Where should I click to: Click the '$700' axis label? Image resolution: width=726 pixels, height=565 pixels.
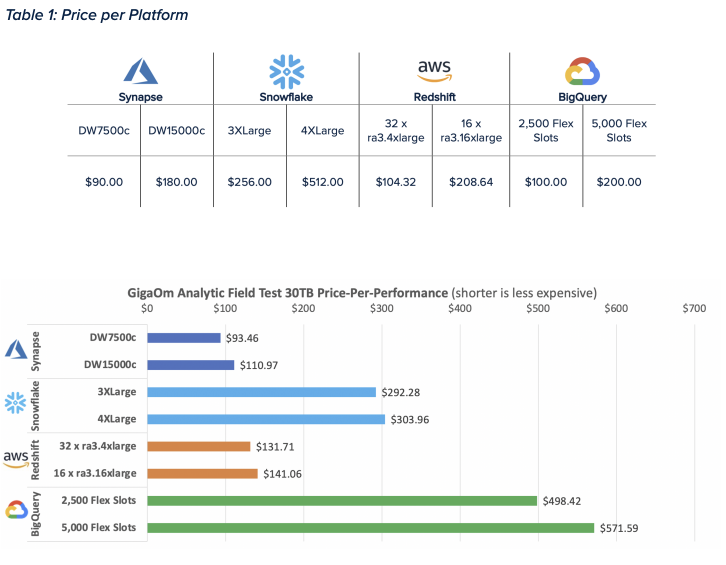tap(694, 308)
